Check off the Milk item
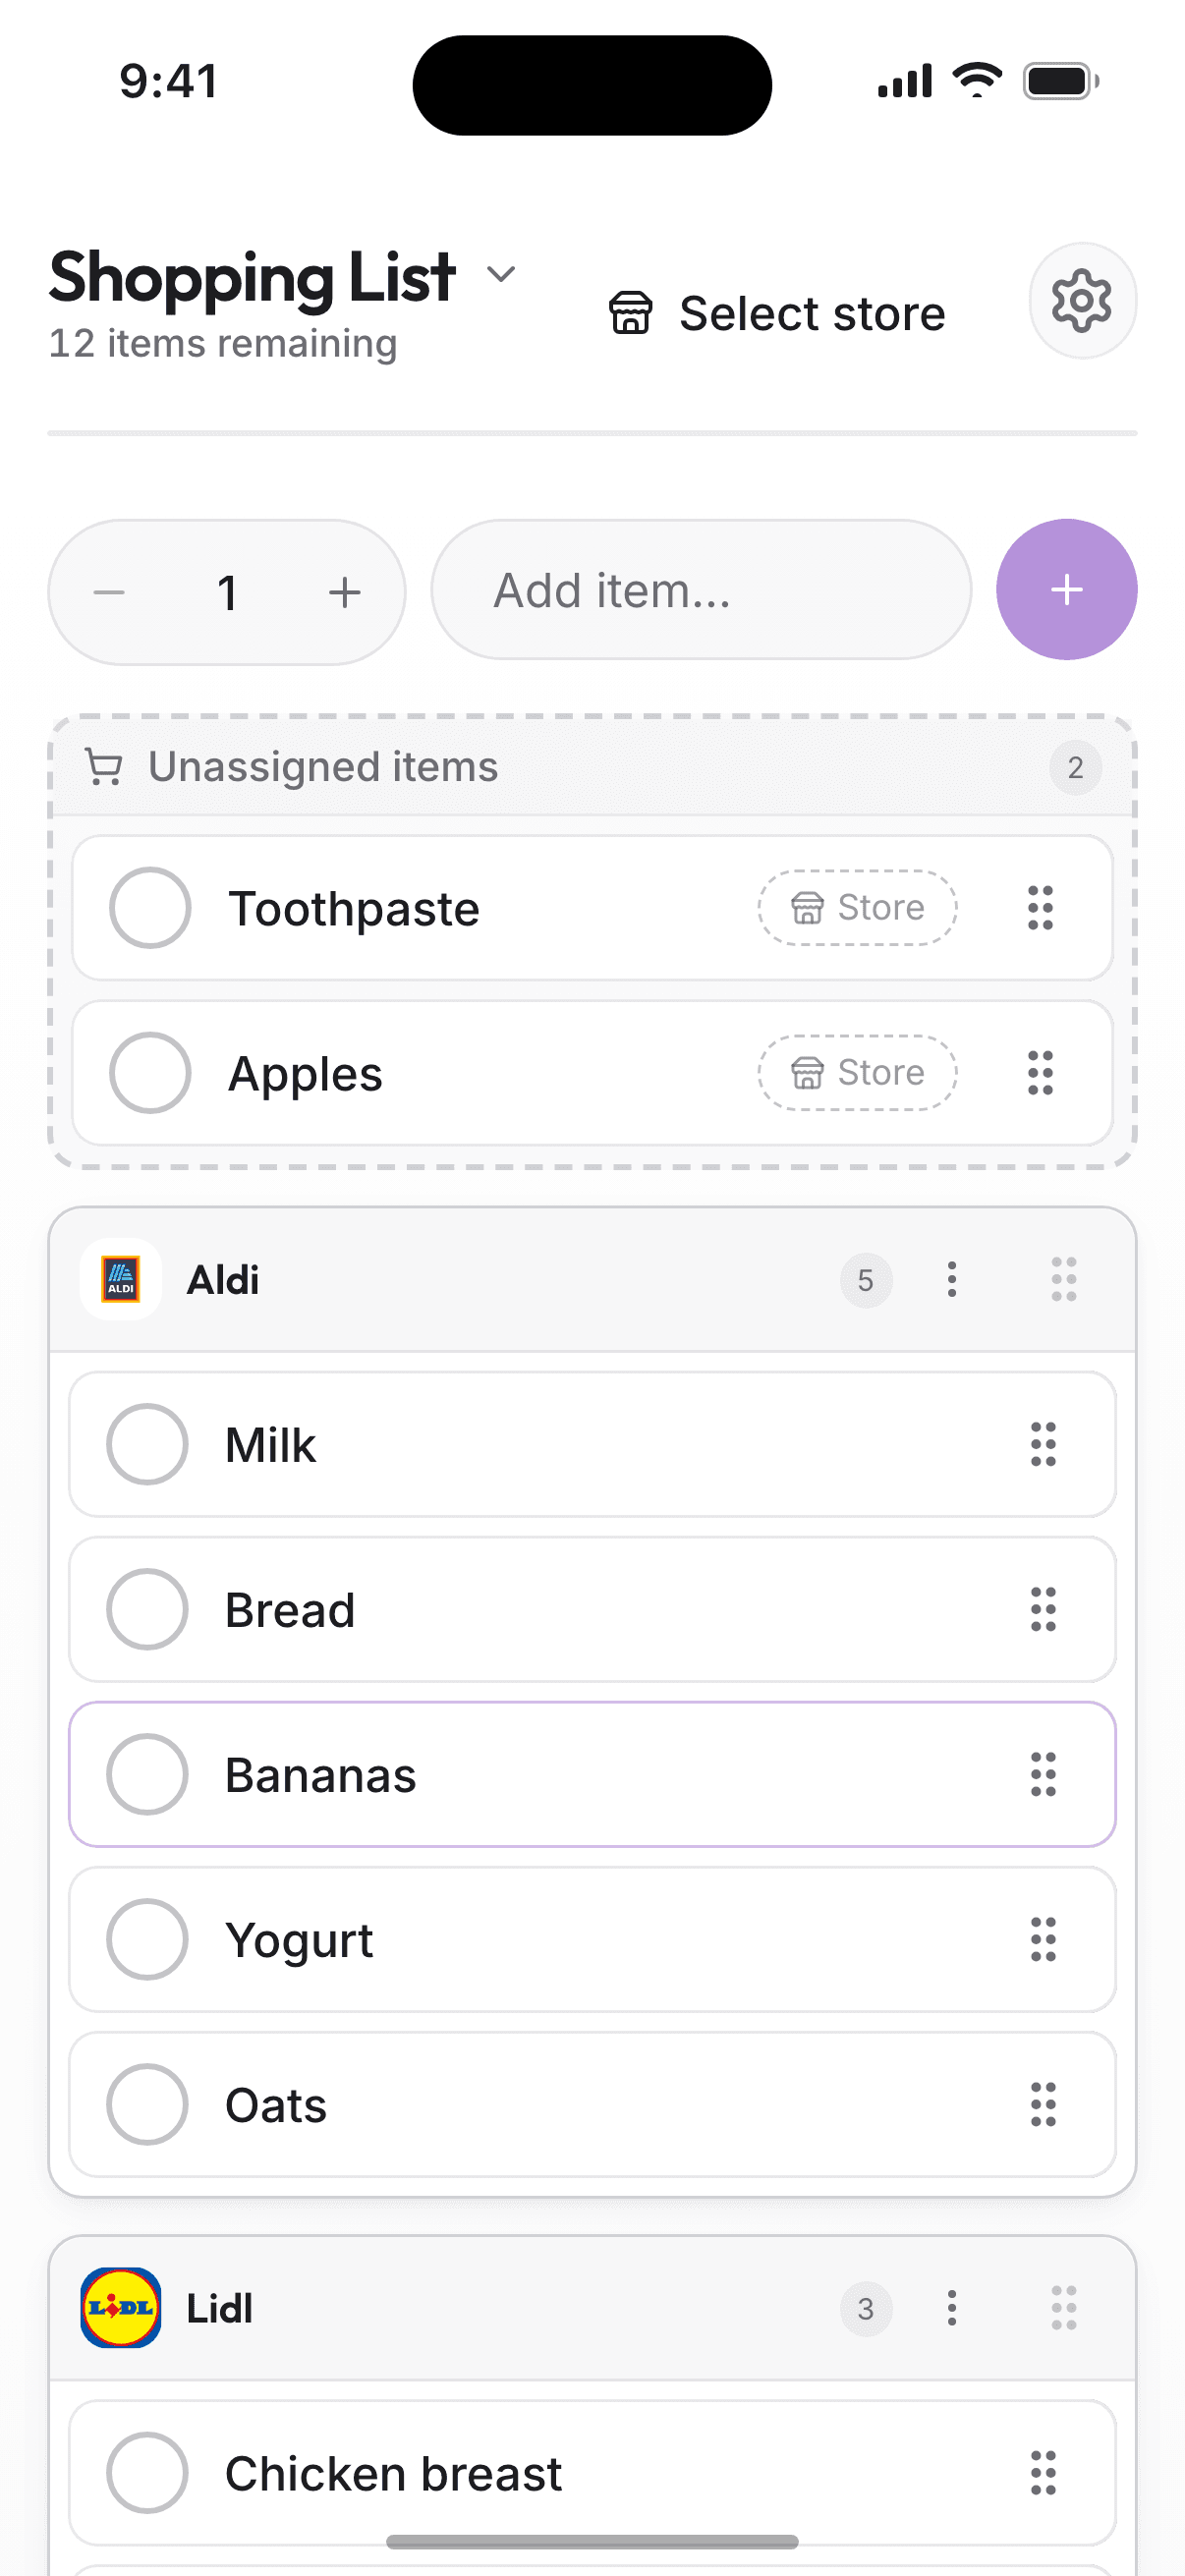1185x2576 pixels. [x=147, y=1444]
